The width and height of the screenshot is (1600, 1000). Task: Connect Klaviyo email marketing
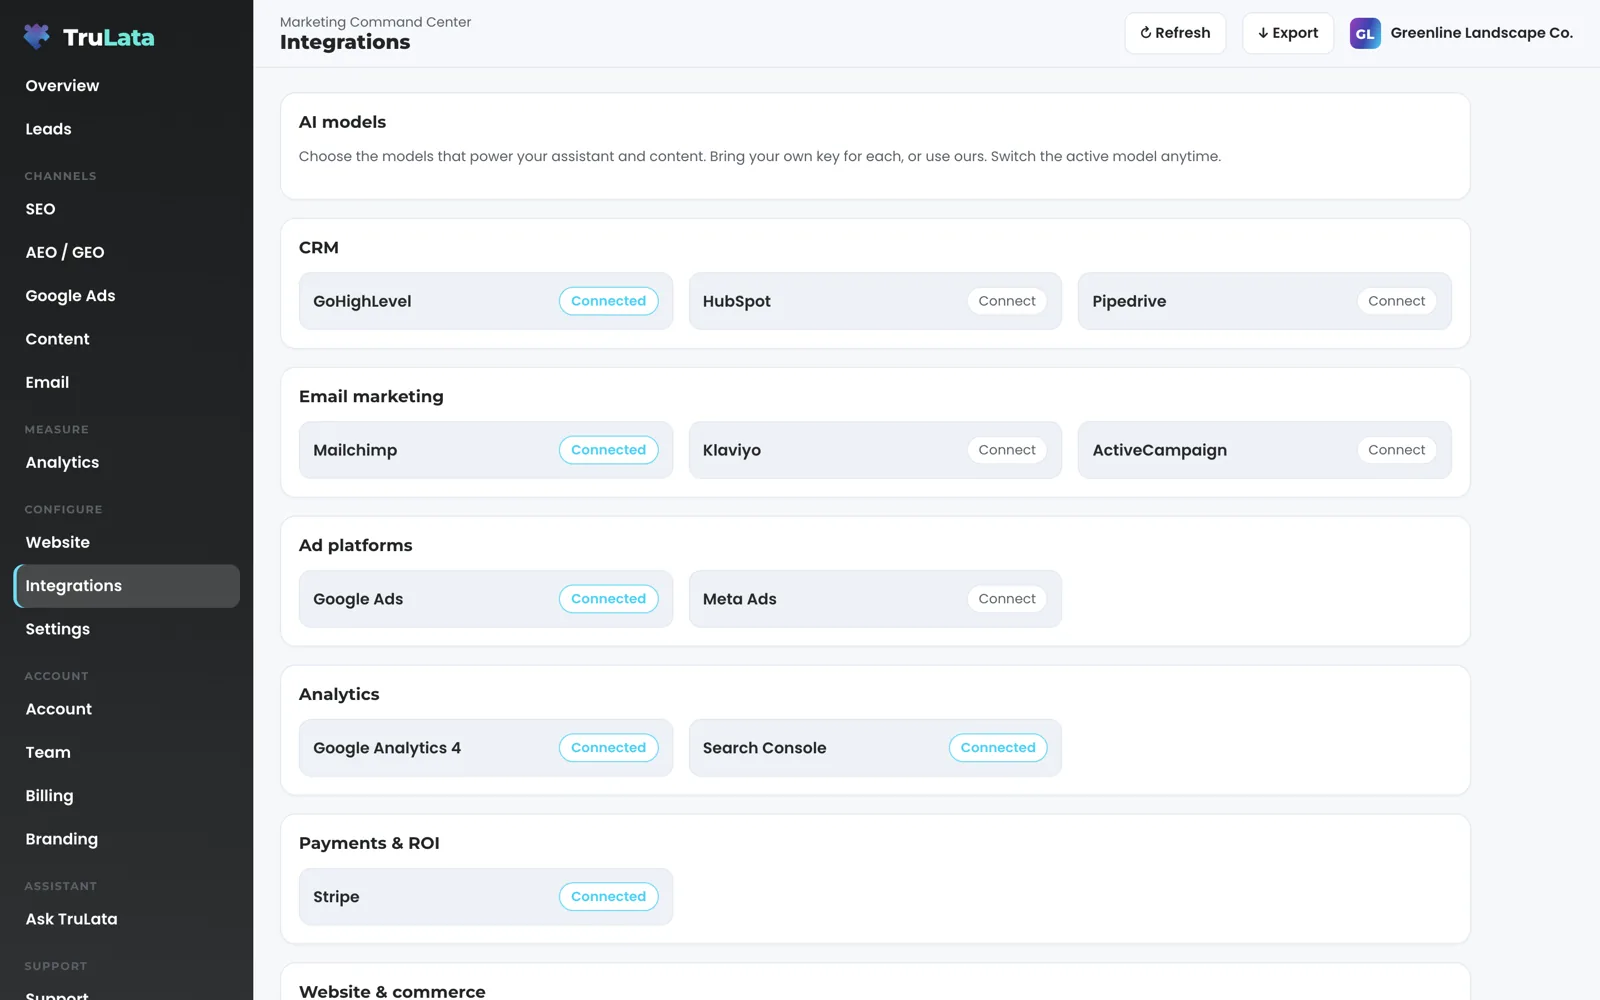tap(1007, 450)
